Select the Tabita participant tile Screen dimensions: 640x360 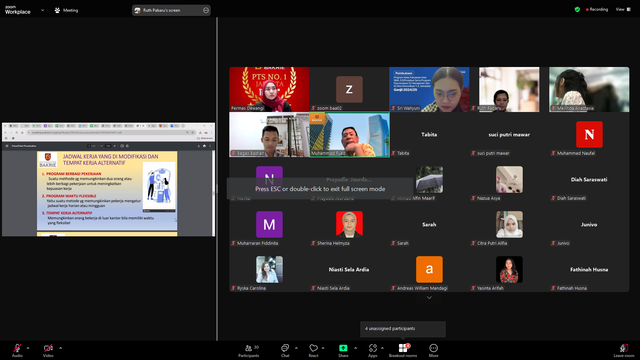[429, 134]
